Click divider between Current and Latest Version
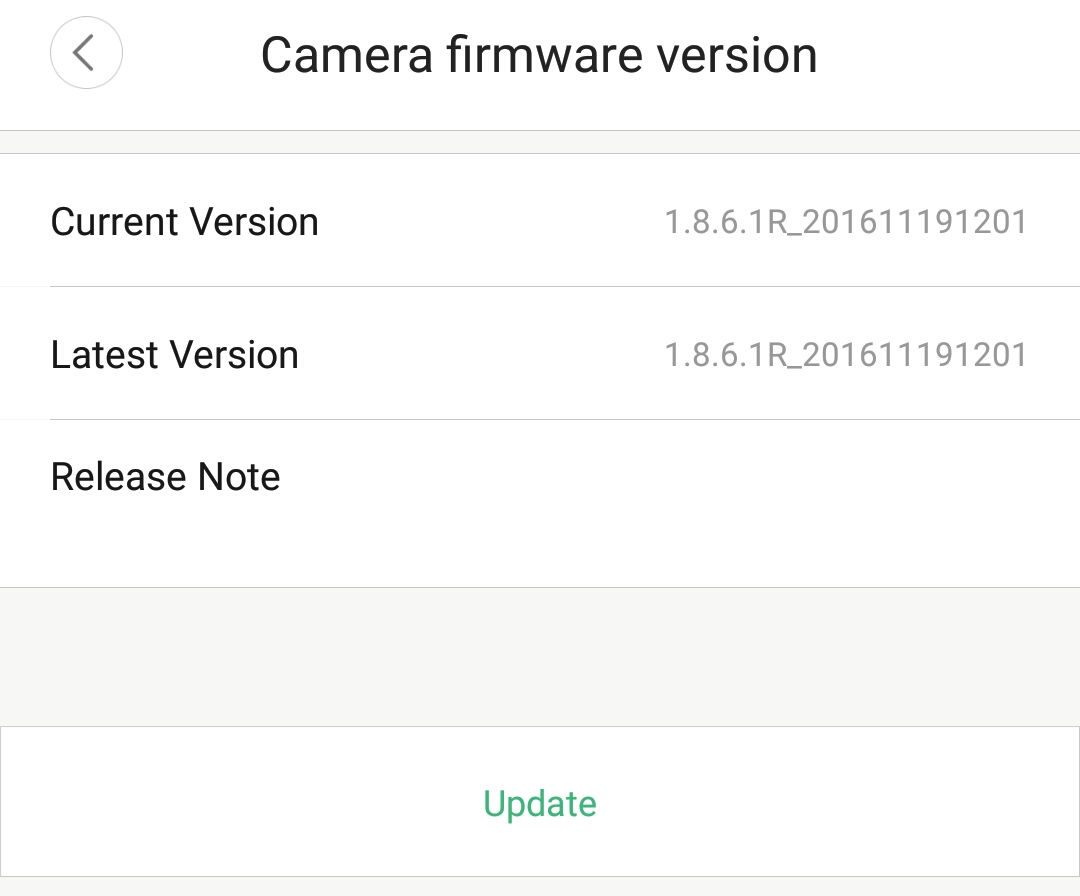This screenshot has height=896, width=1080. 540,287
